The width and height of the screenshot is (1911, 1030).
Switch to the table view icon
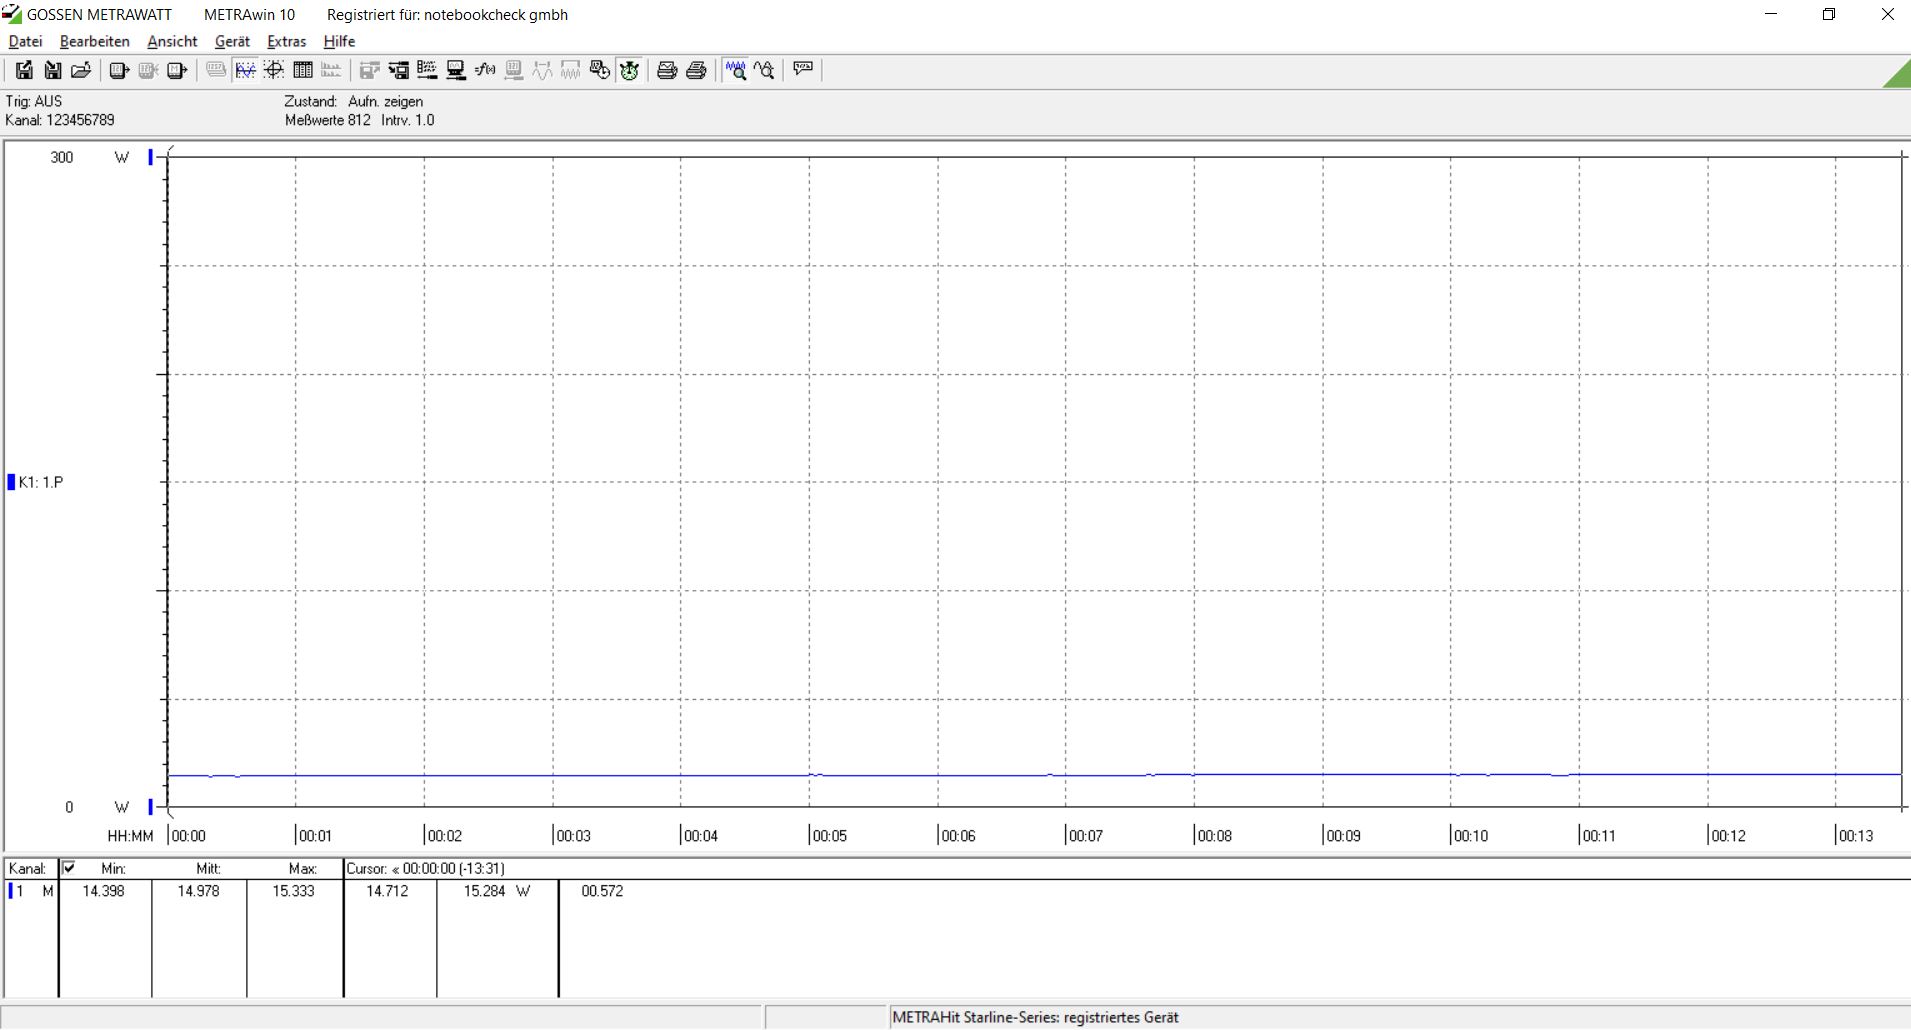[x=302, y=70]
